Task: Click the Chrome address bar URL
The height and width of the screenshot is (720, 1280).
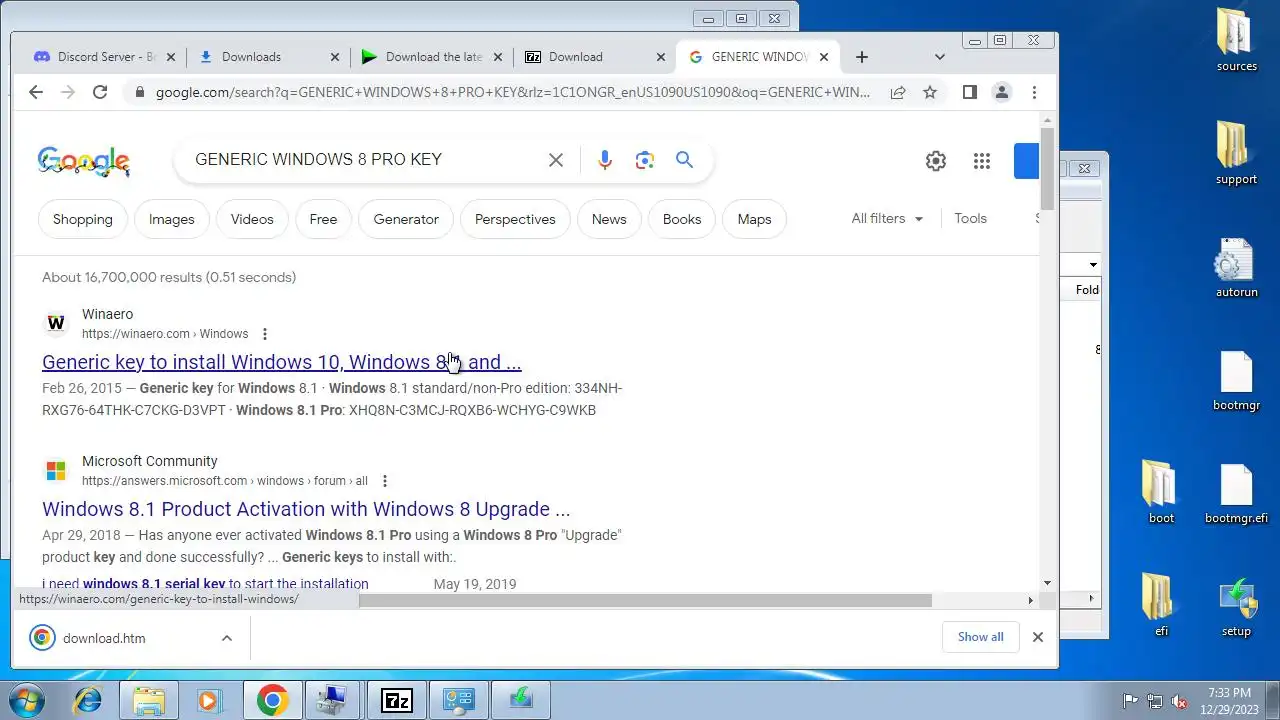Action: click(x=513, y=92)
